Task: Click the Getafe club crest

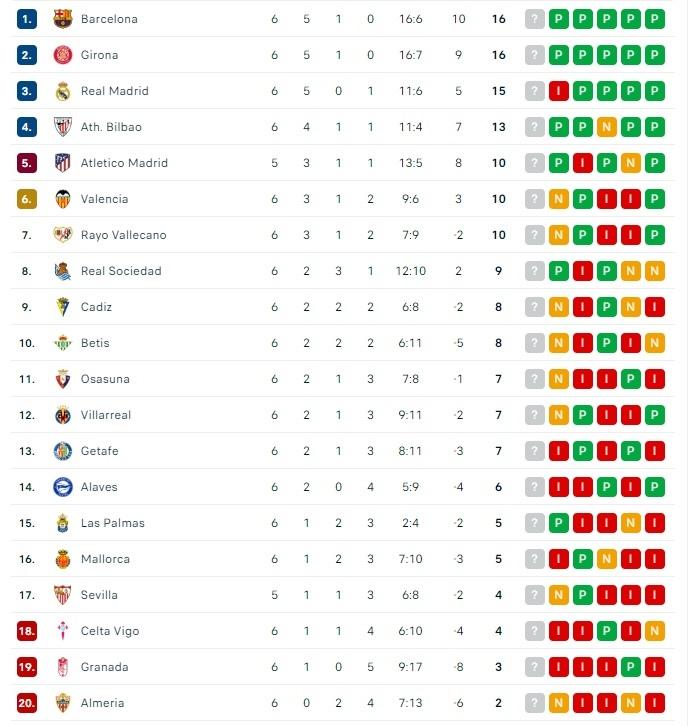Action: click(x=63, y=451)
